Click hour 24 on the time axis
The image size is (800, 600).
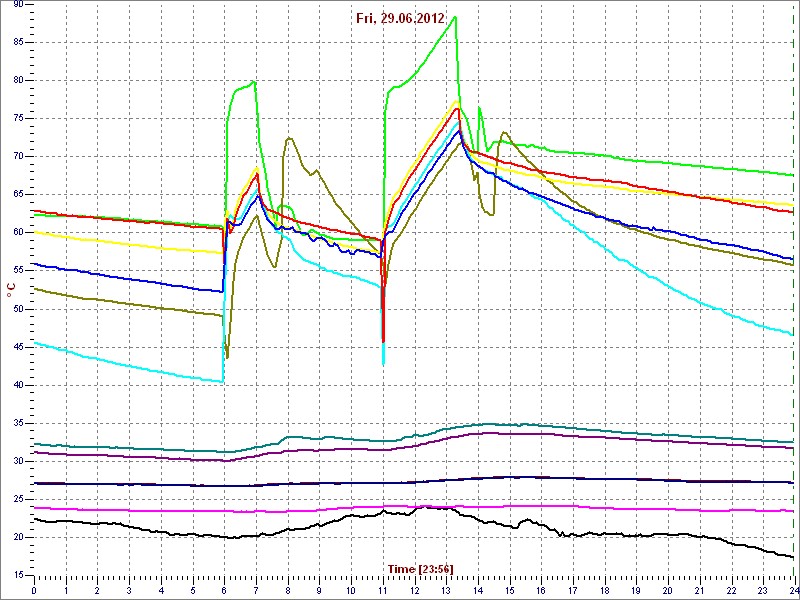coord(794,590)
